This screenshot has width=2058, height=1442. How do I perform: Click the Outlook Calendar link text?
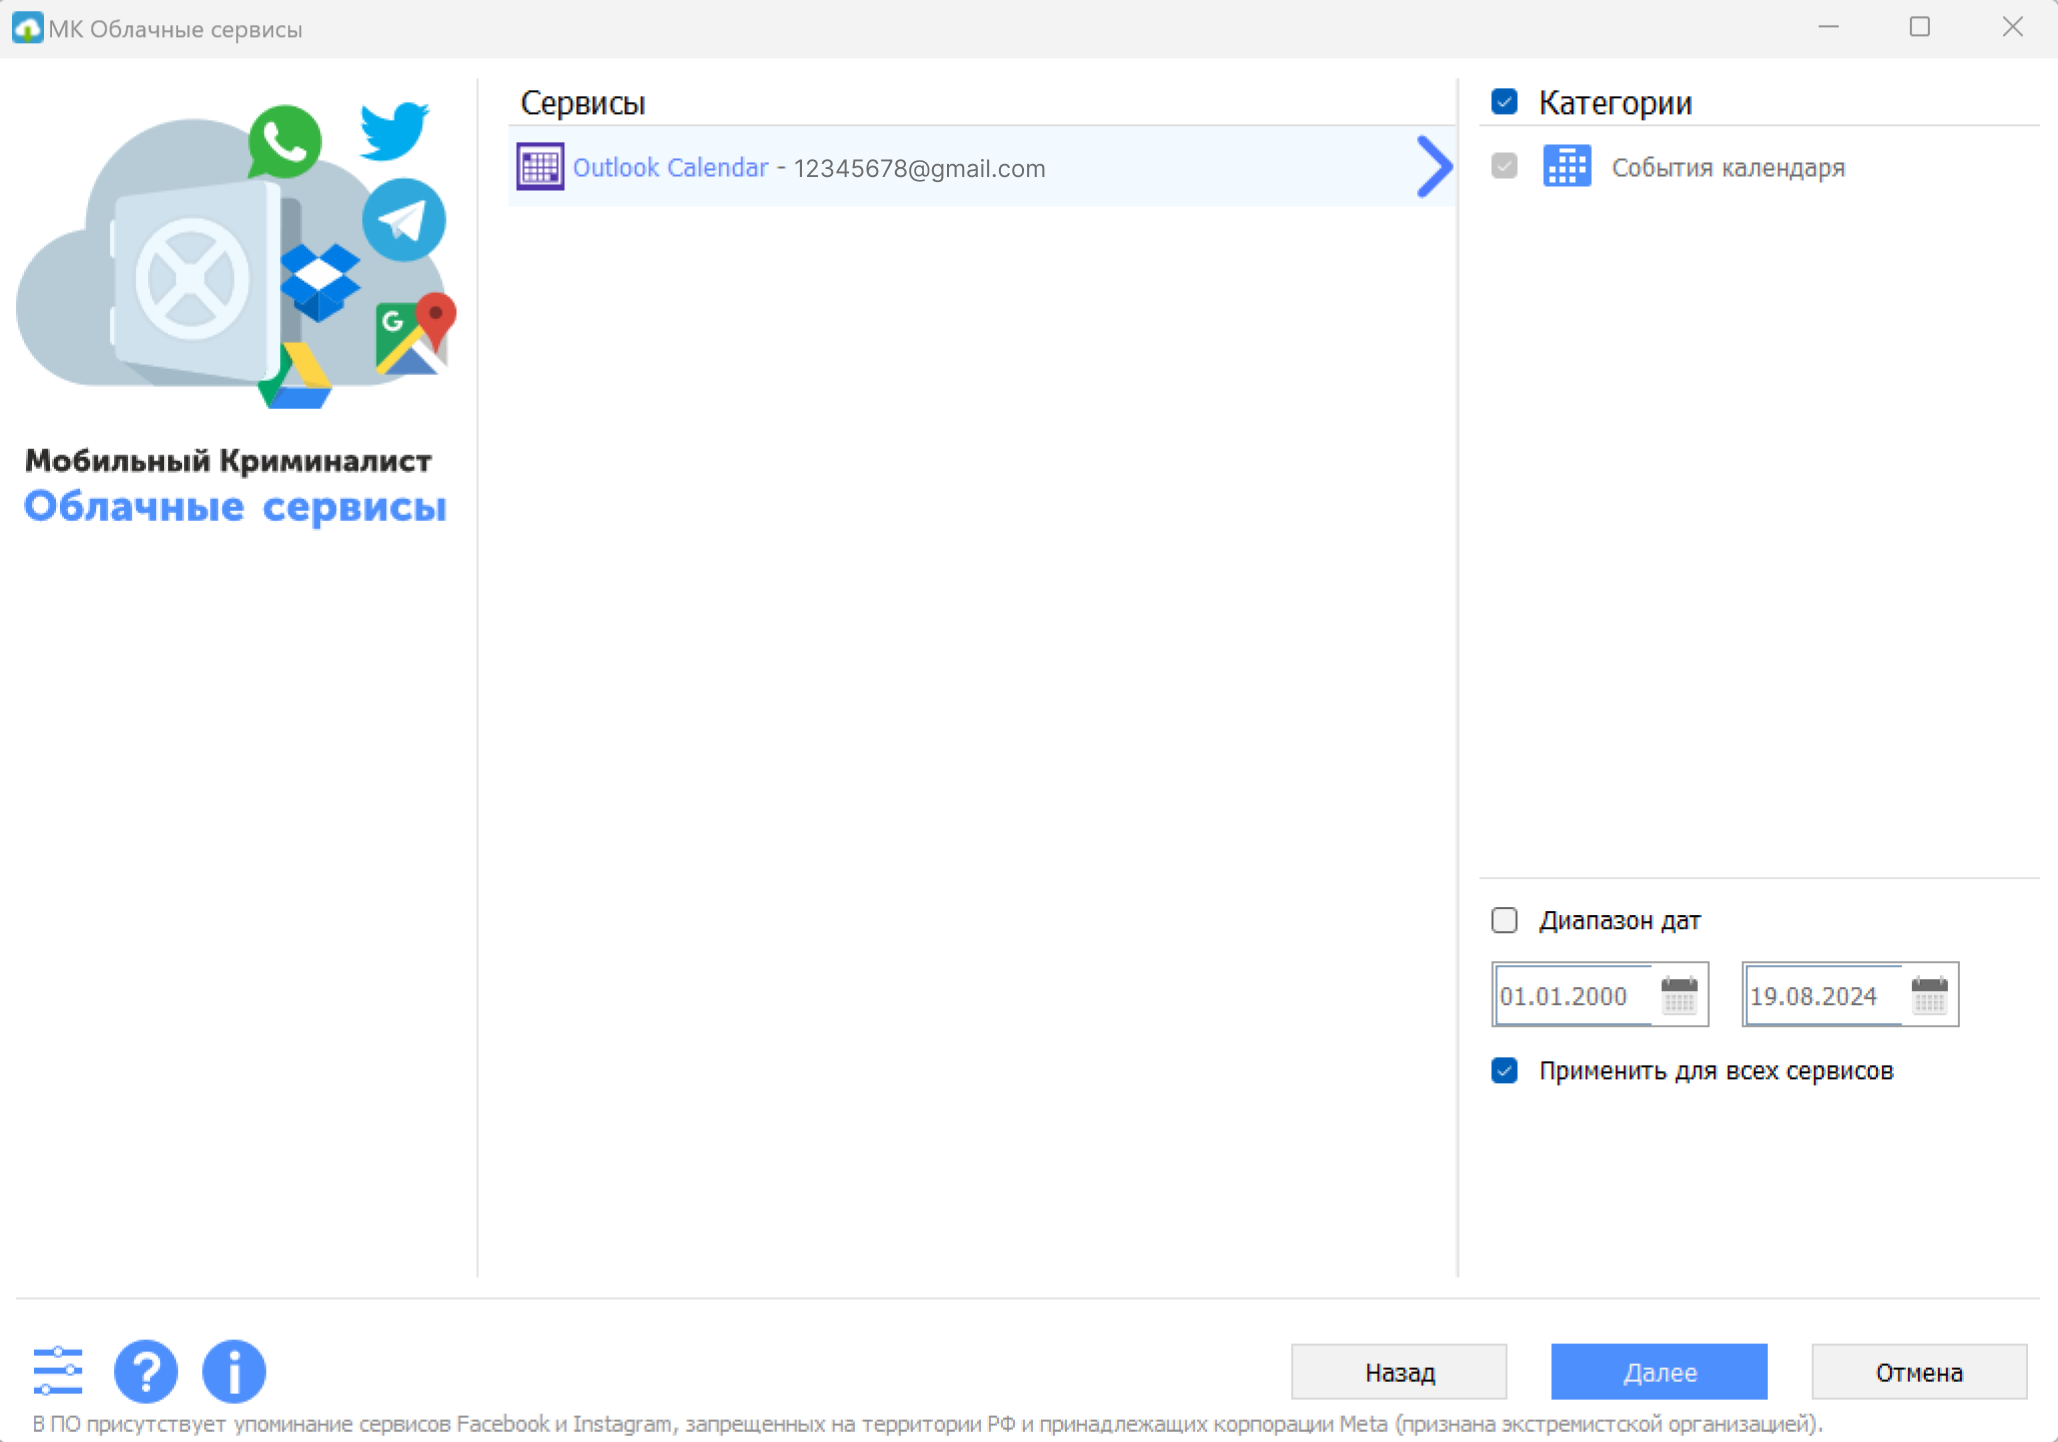670,167
